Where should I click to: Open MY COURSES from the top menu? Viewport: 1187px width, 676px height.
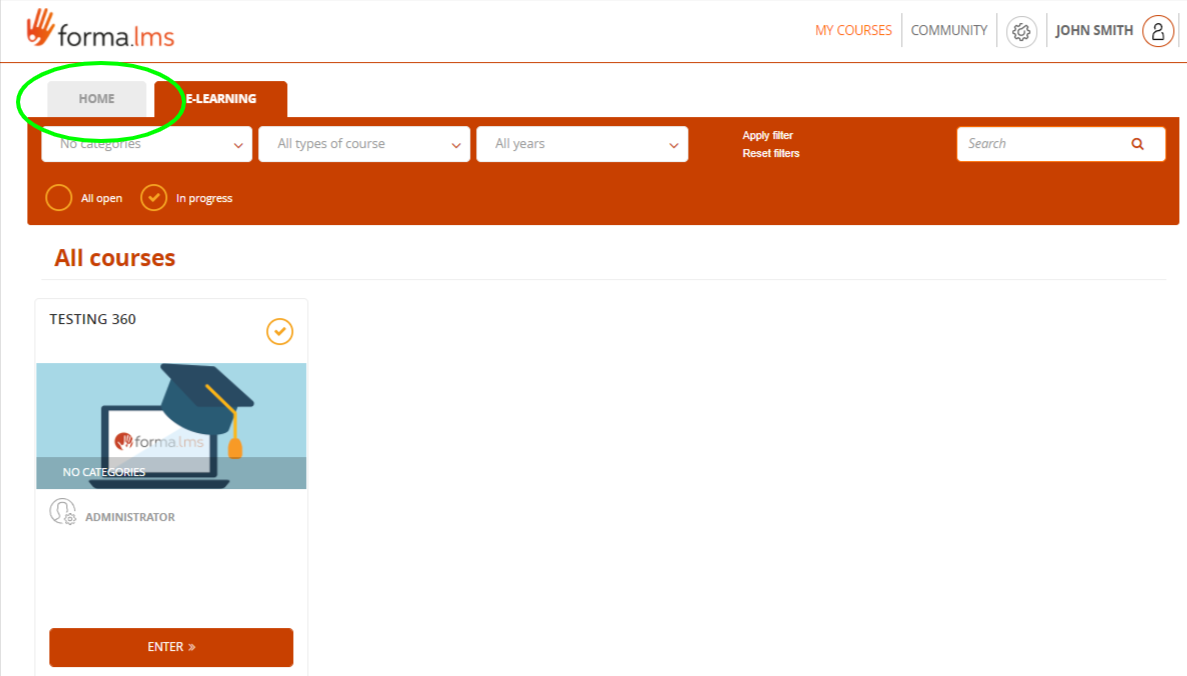pos(853,30)
